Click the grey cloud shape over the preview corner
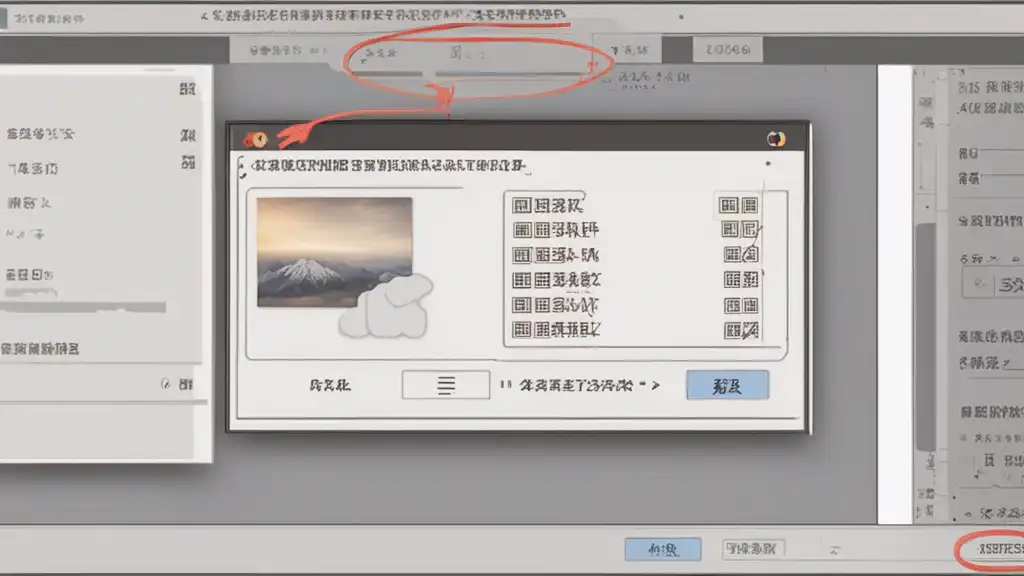This screenshot has width=1024, height=576. coord(387,306)
